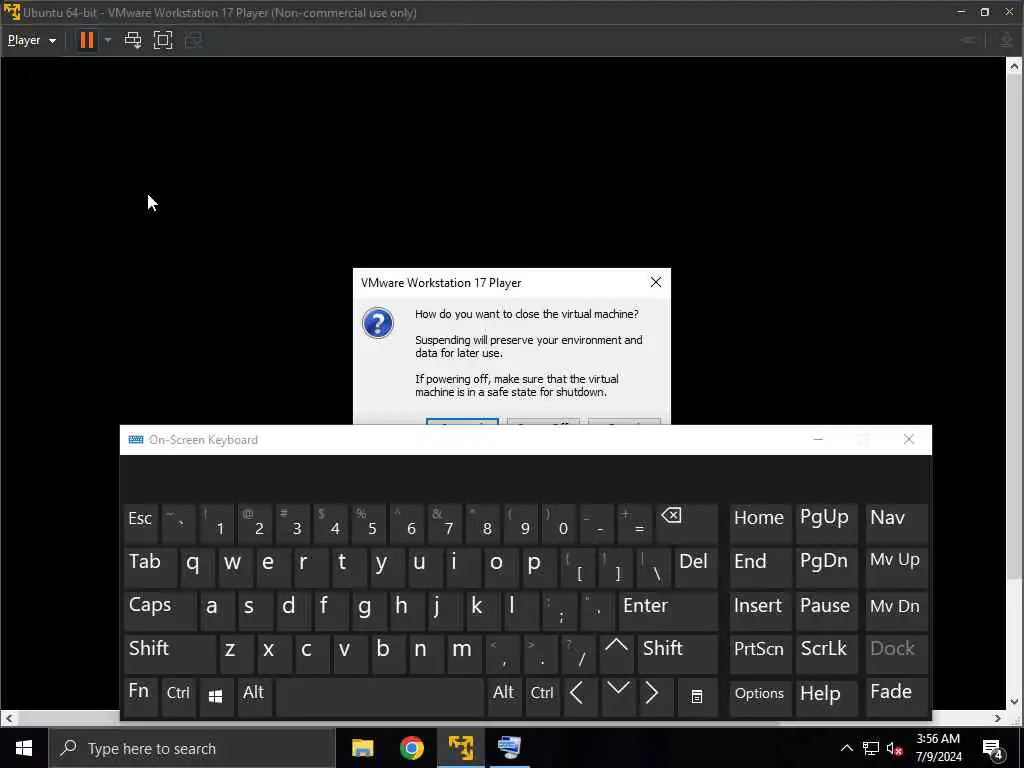Tap the Pause key on keyboard
Screen dimensions: 1024x768
click(825, 610)
